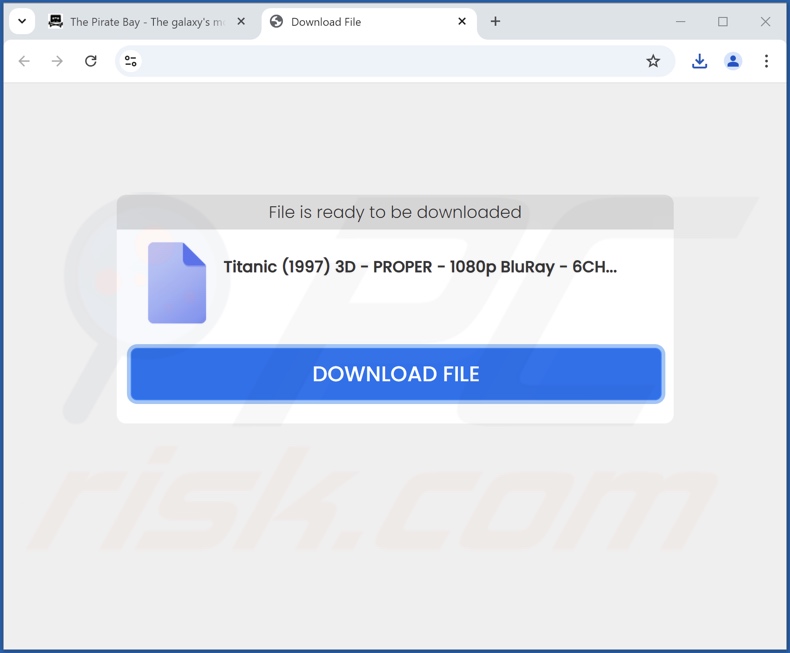Click the Pirate Bay ship favicon
The image size is (790, 653).
point(55,21)
